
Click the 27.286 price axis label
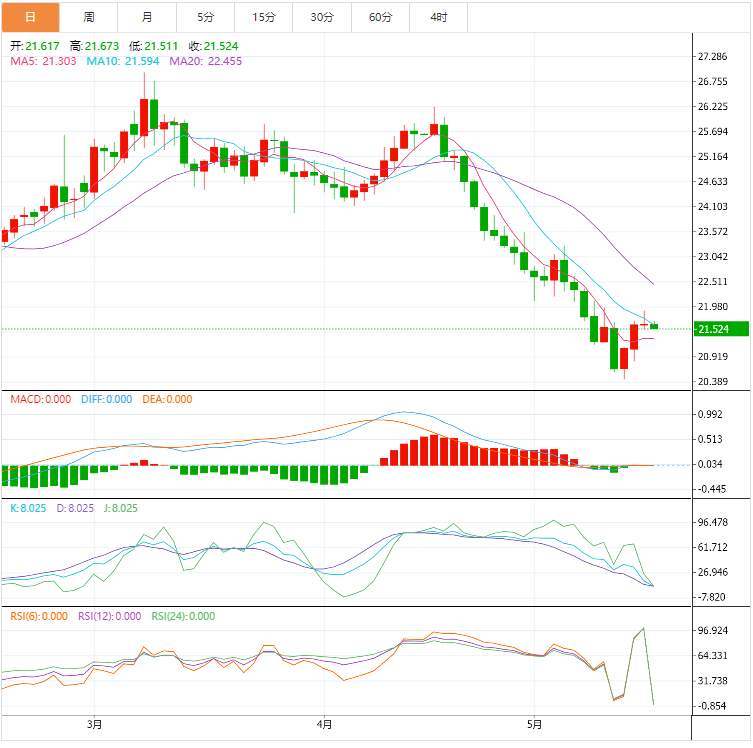713,56
